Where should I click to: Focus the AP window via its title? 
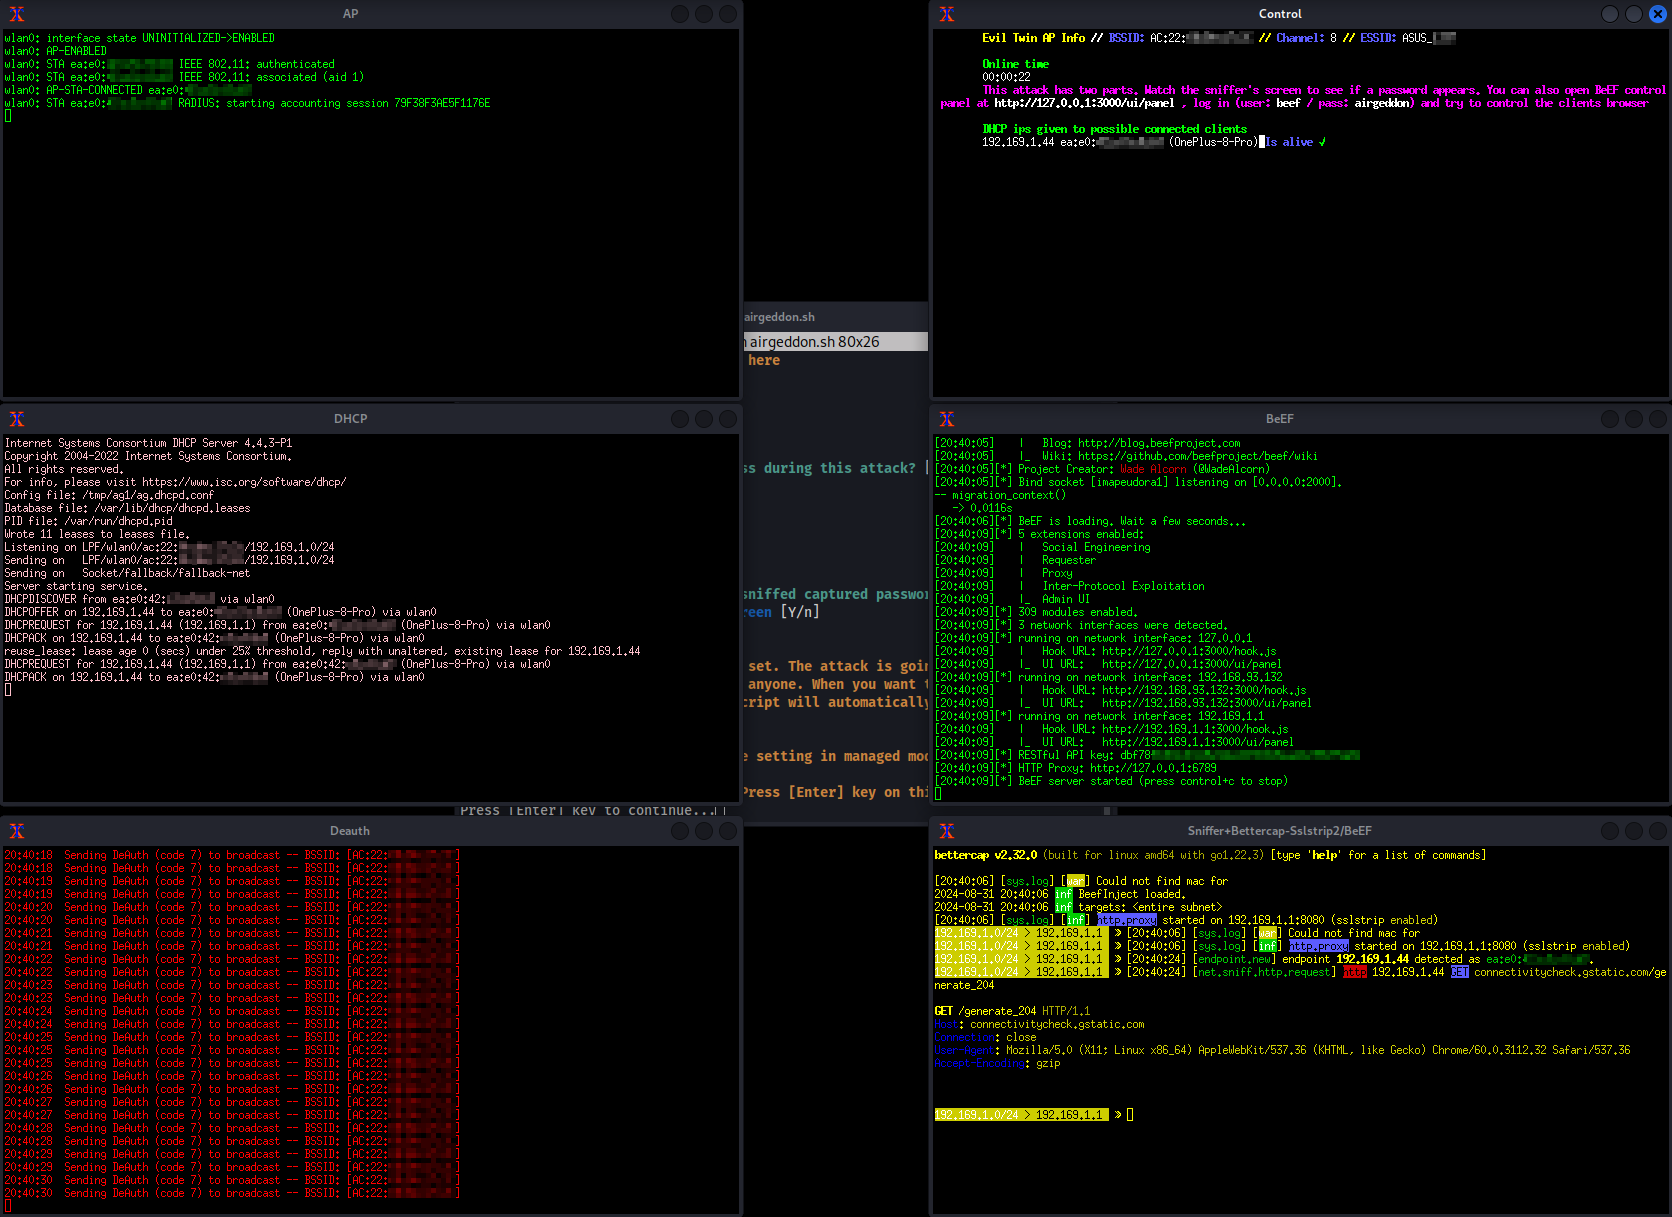pos(350,14)
